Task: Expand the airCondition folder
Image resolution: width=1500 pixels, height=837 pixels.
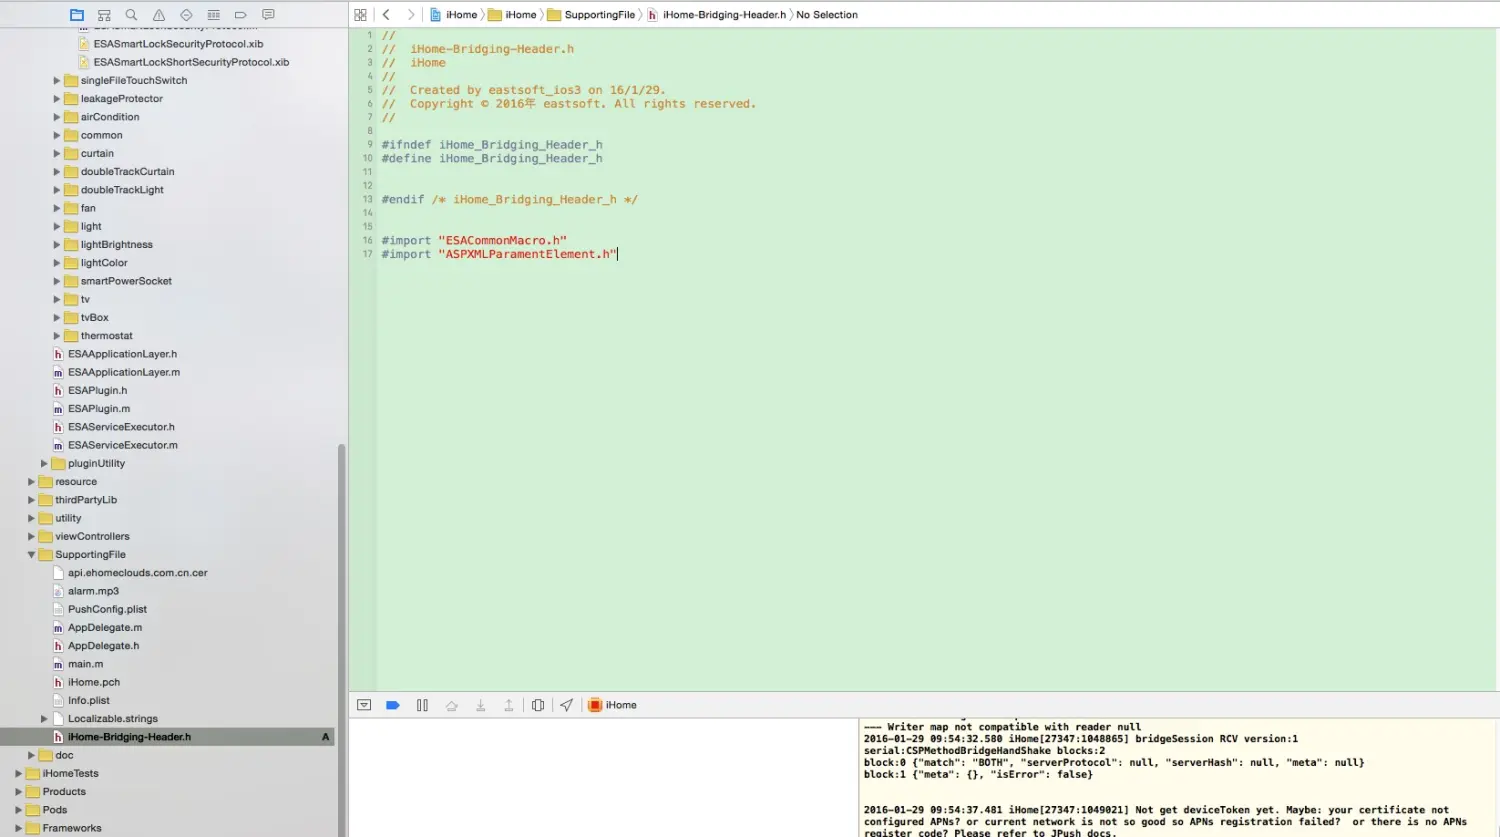Action: [57, 117]
